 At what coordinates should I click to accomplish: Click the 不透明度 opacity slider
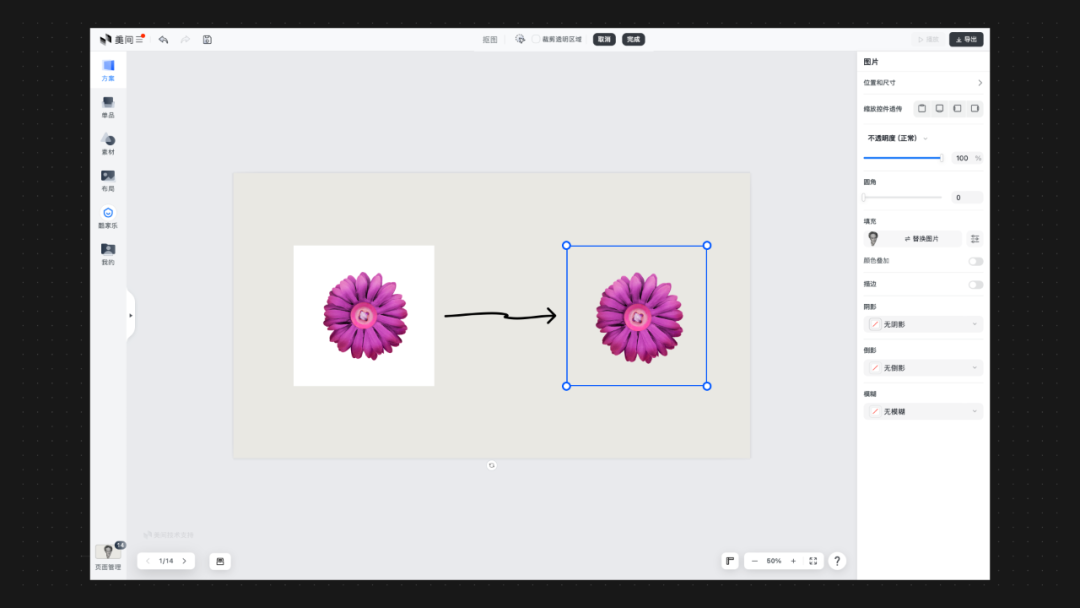point(903,158)
